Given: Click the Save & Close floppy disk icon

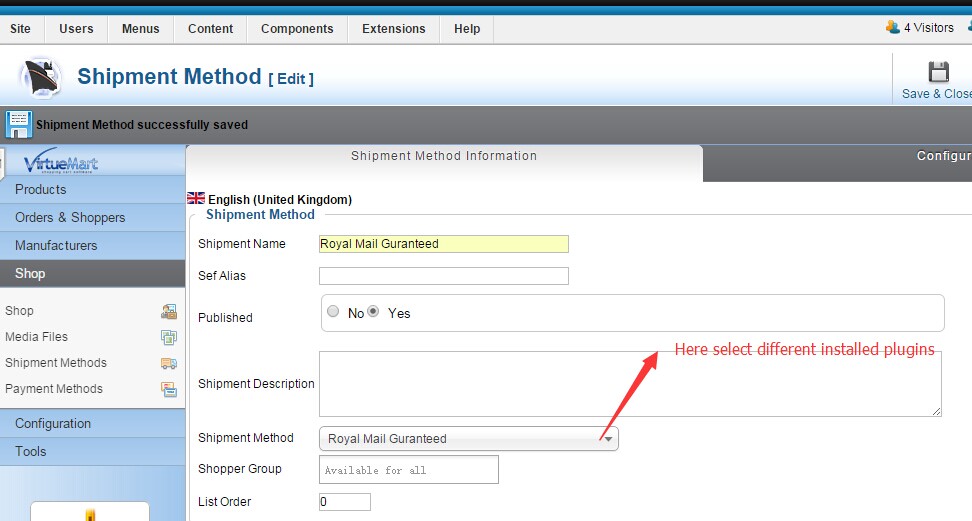Looking at the screenshot, I should 938,72.
